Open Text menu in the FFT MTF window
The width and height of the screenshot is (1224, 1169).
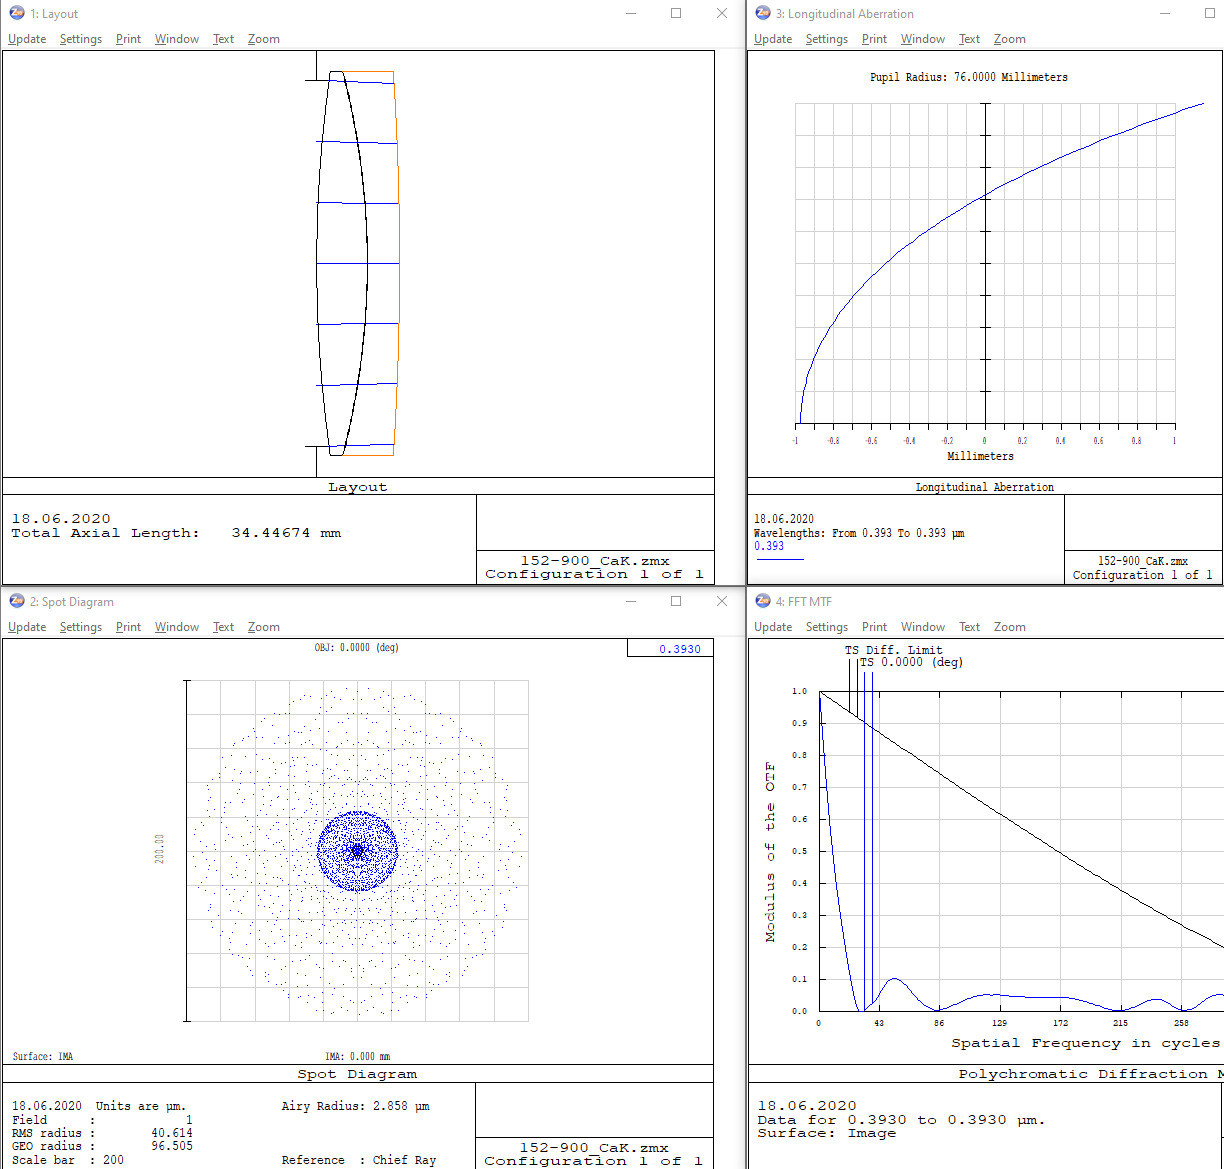[969, 627]
